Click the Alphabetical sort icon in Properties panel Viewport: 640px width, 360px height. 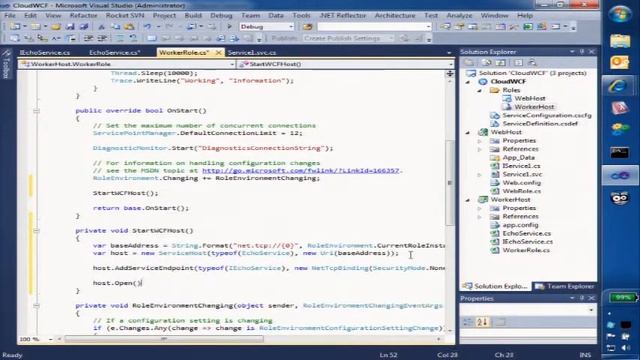[x=482, y=322]
